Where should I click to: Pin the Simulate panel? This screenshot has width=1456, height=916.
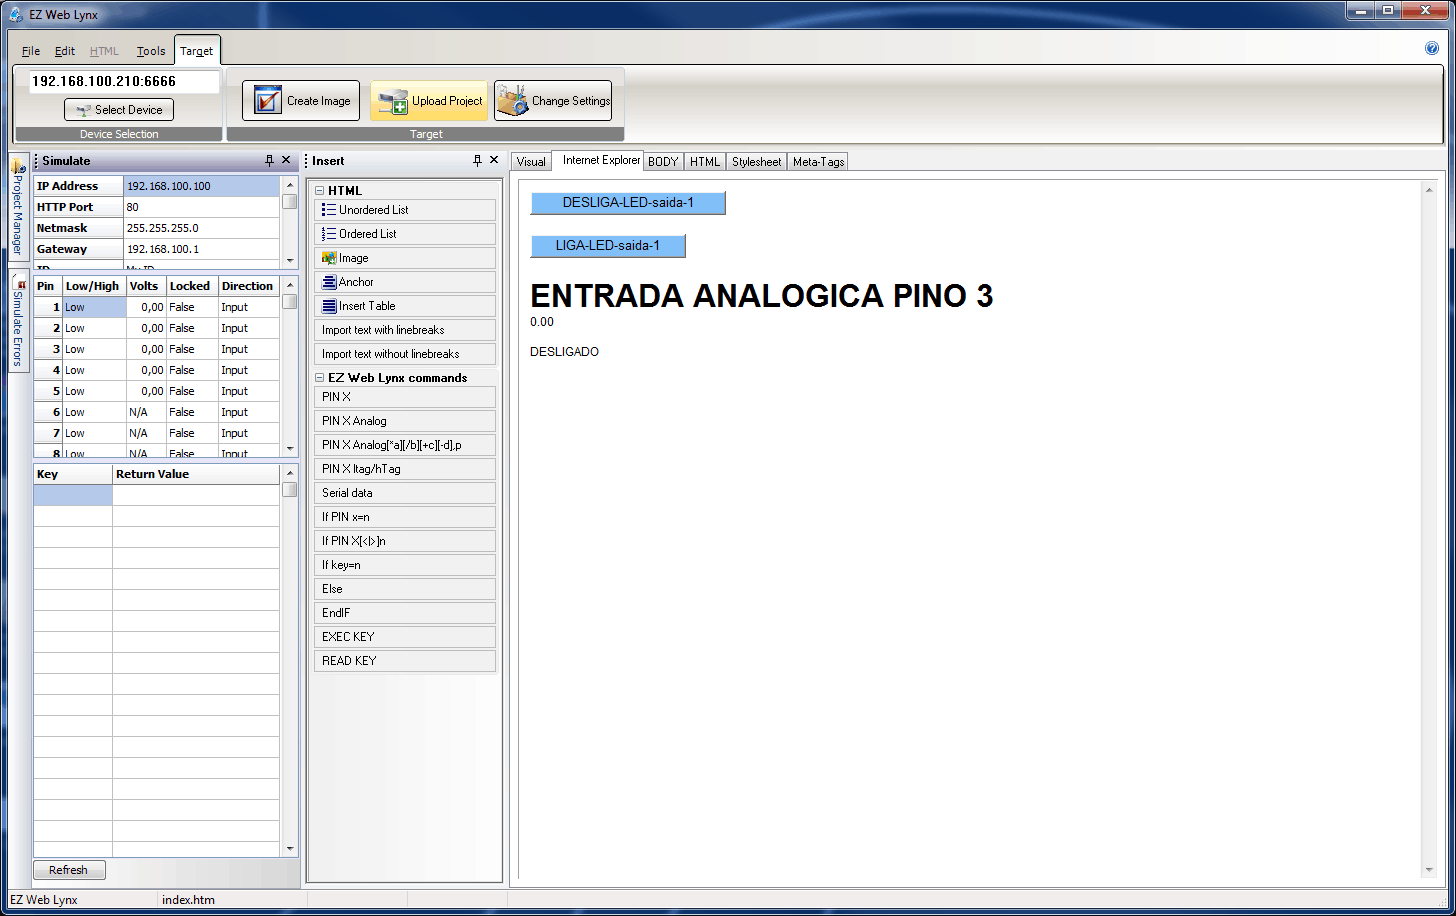click(x=269, y=161)
